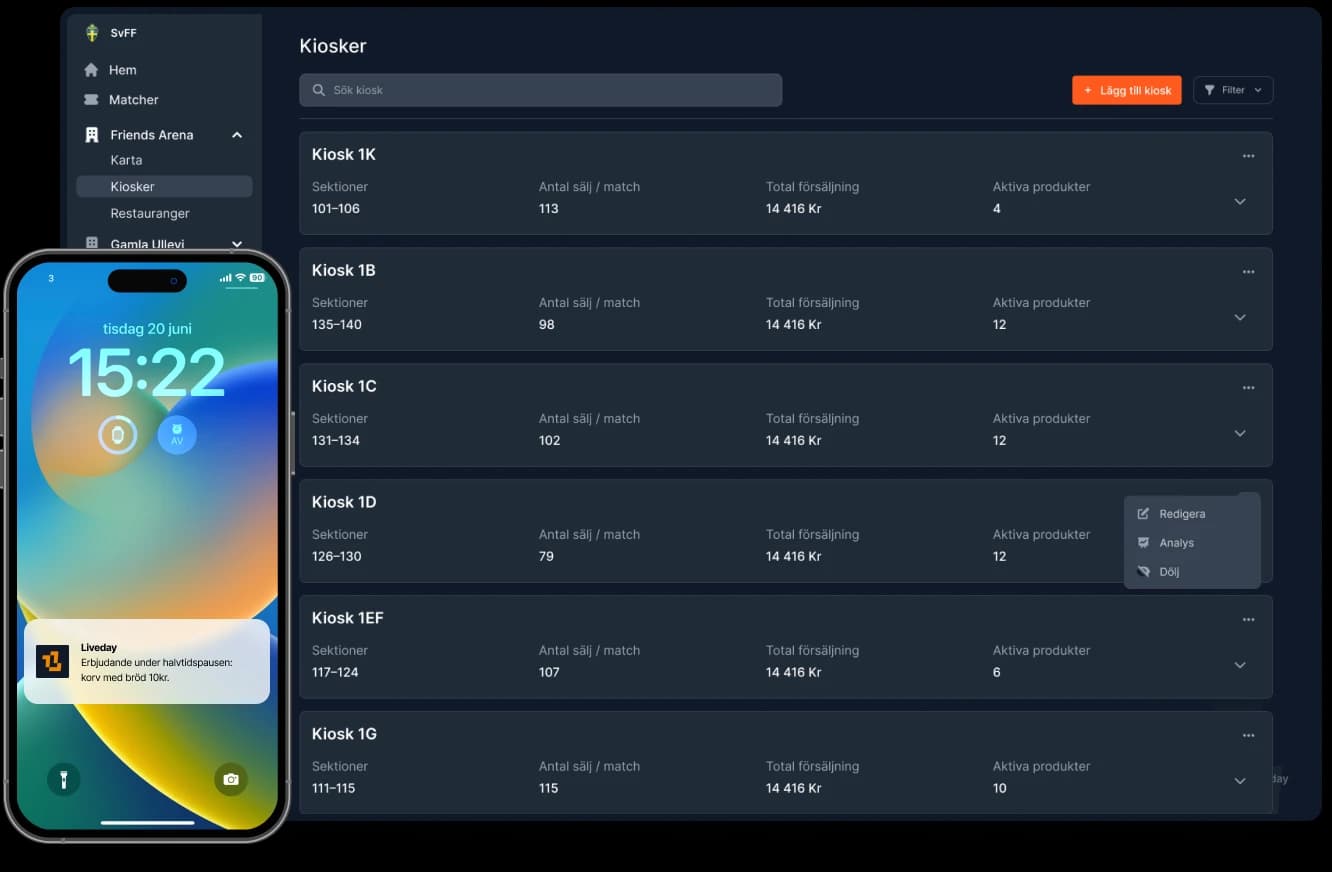Open the three-dots menu for Kiosk 1B

1248,272
